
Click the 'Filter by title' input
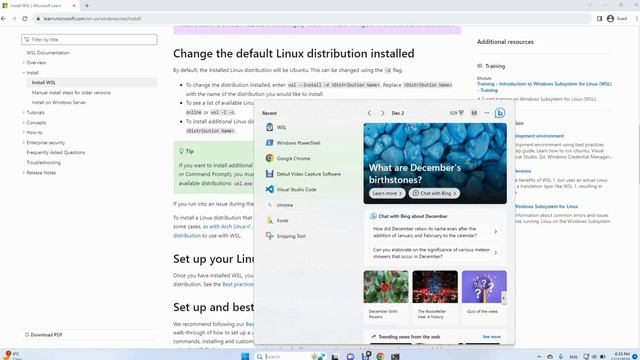(89, 40)
